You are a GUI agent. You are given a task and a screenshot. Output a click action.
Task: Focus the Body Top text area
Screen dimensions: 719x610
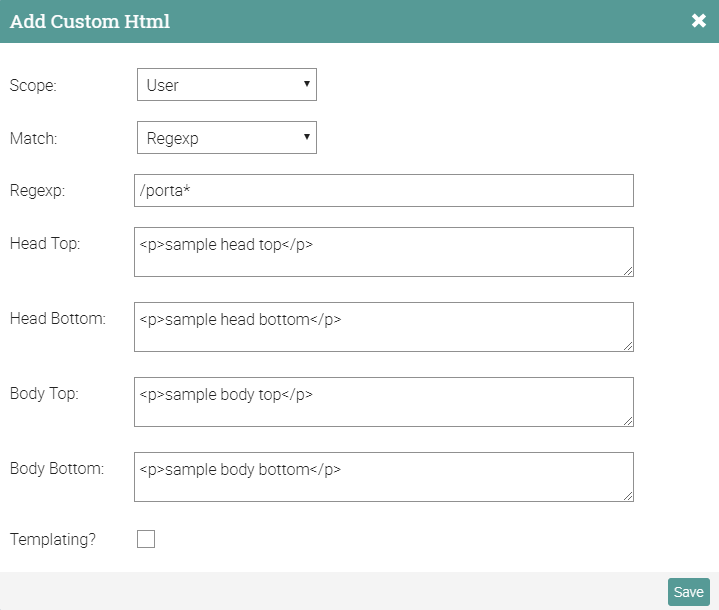click(x=383, y=401)
